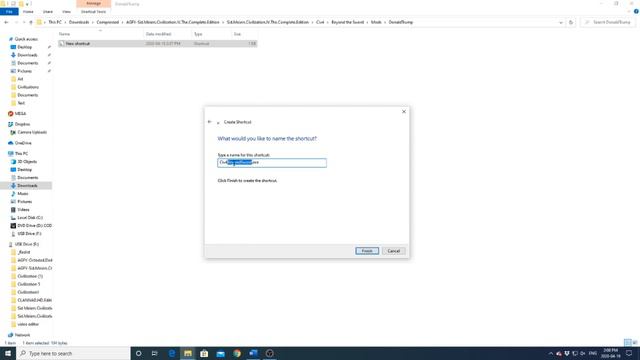The height and width of the screenshot is (360, 640).
Task: Go back using the Create Shortcut dialog arrow
Action: (x=209, y=122)
